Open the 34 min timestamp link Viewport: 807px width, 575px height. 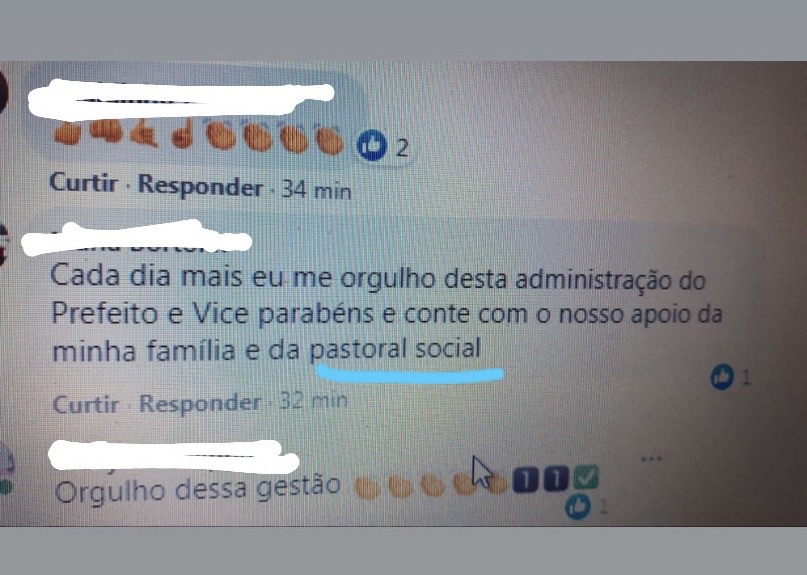(317, 190)
